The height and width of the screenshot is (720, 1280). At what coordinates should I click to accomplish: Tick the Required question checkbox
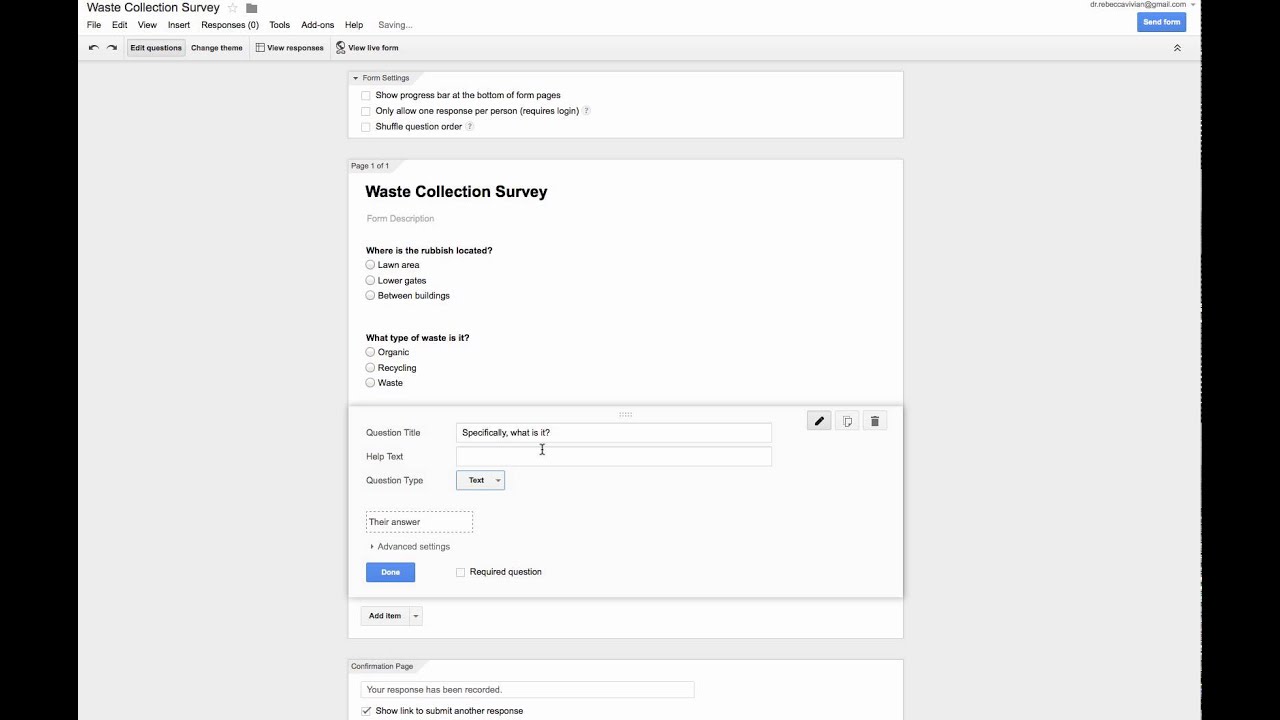461,572
